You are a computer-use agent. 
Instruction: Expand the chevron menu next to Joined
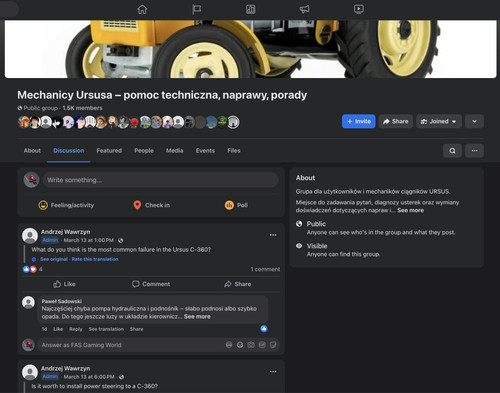[x=474, y=121]
